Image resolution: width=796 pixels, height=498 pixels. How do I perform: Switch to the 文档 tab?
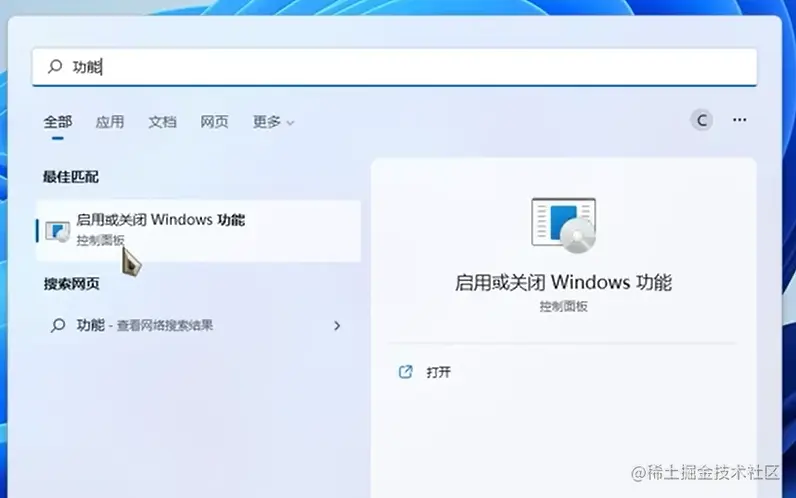[162, 122]
